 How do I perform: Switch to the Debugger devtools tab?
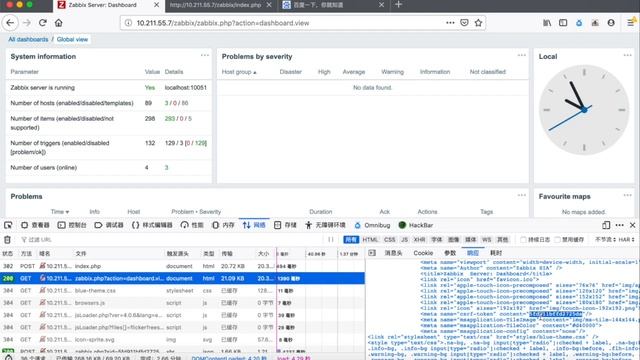coord(109,225)
